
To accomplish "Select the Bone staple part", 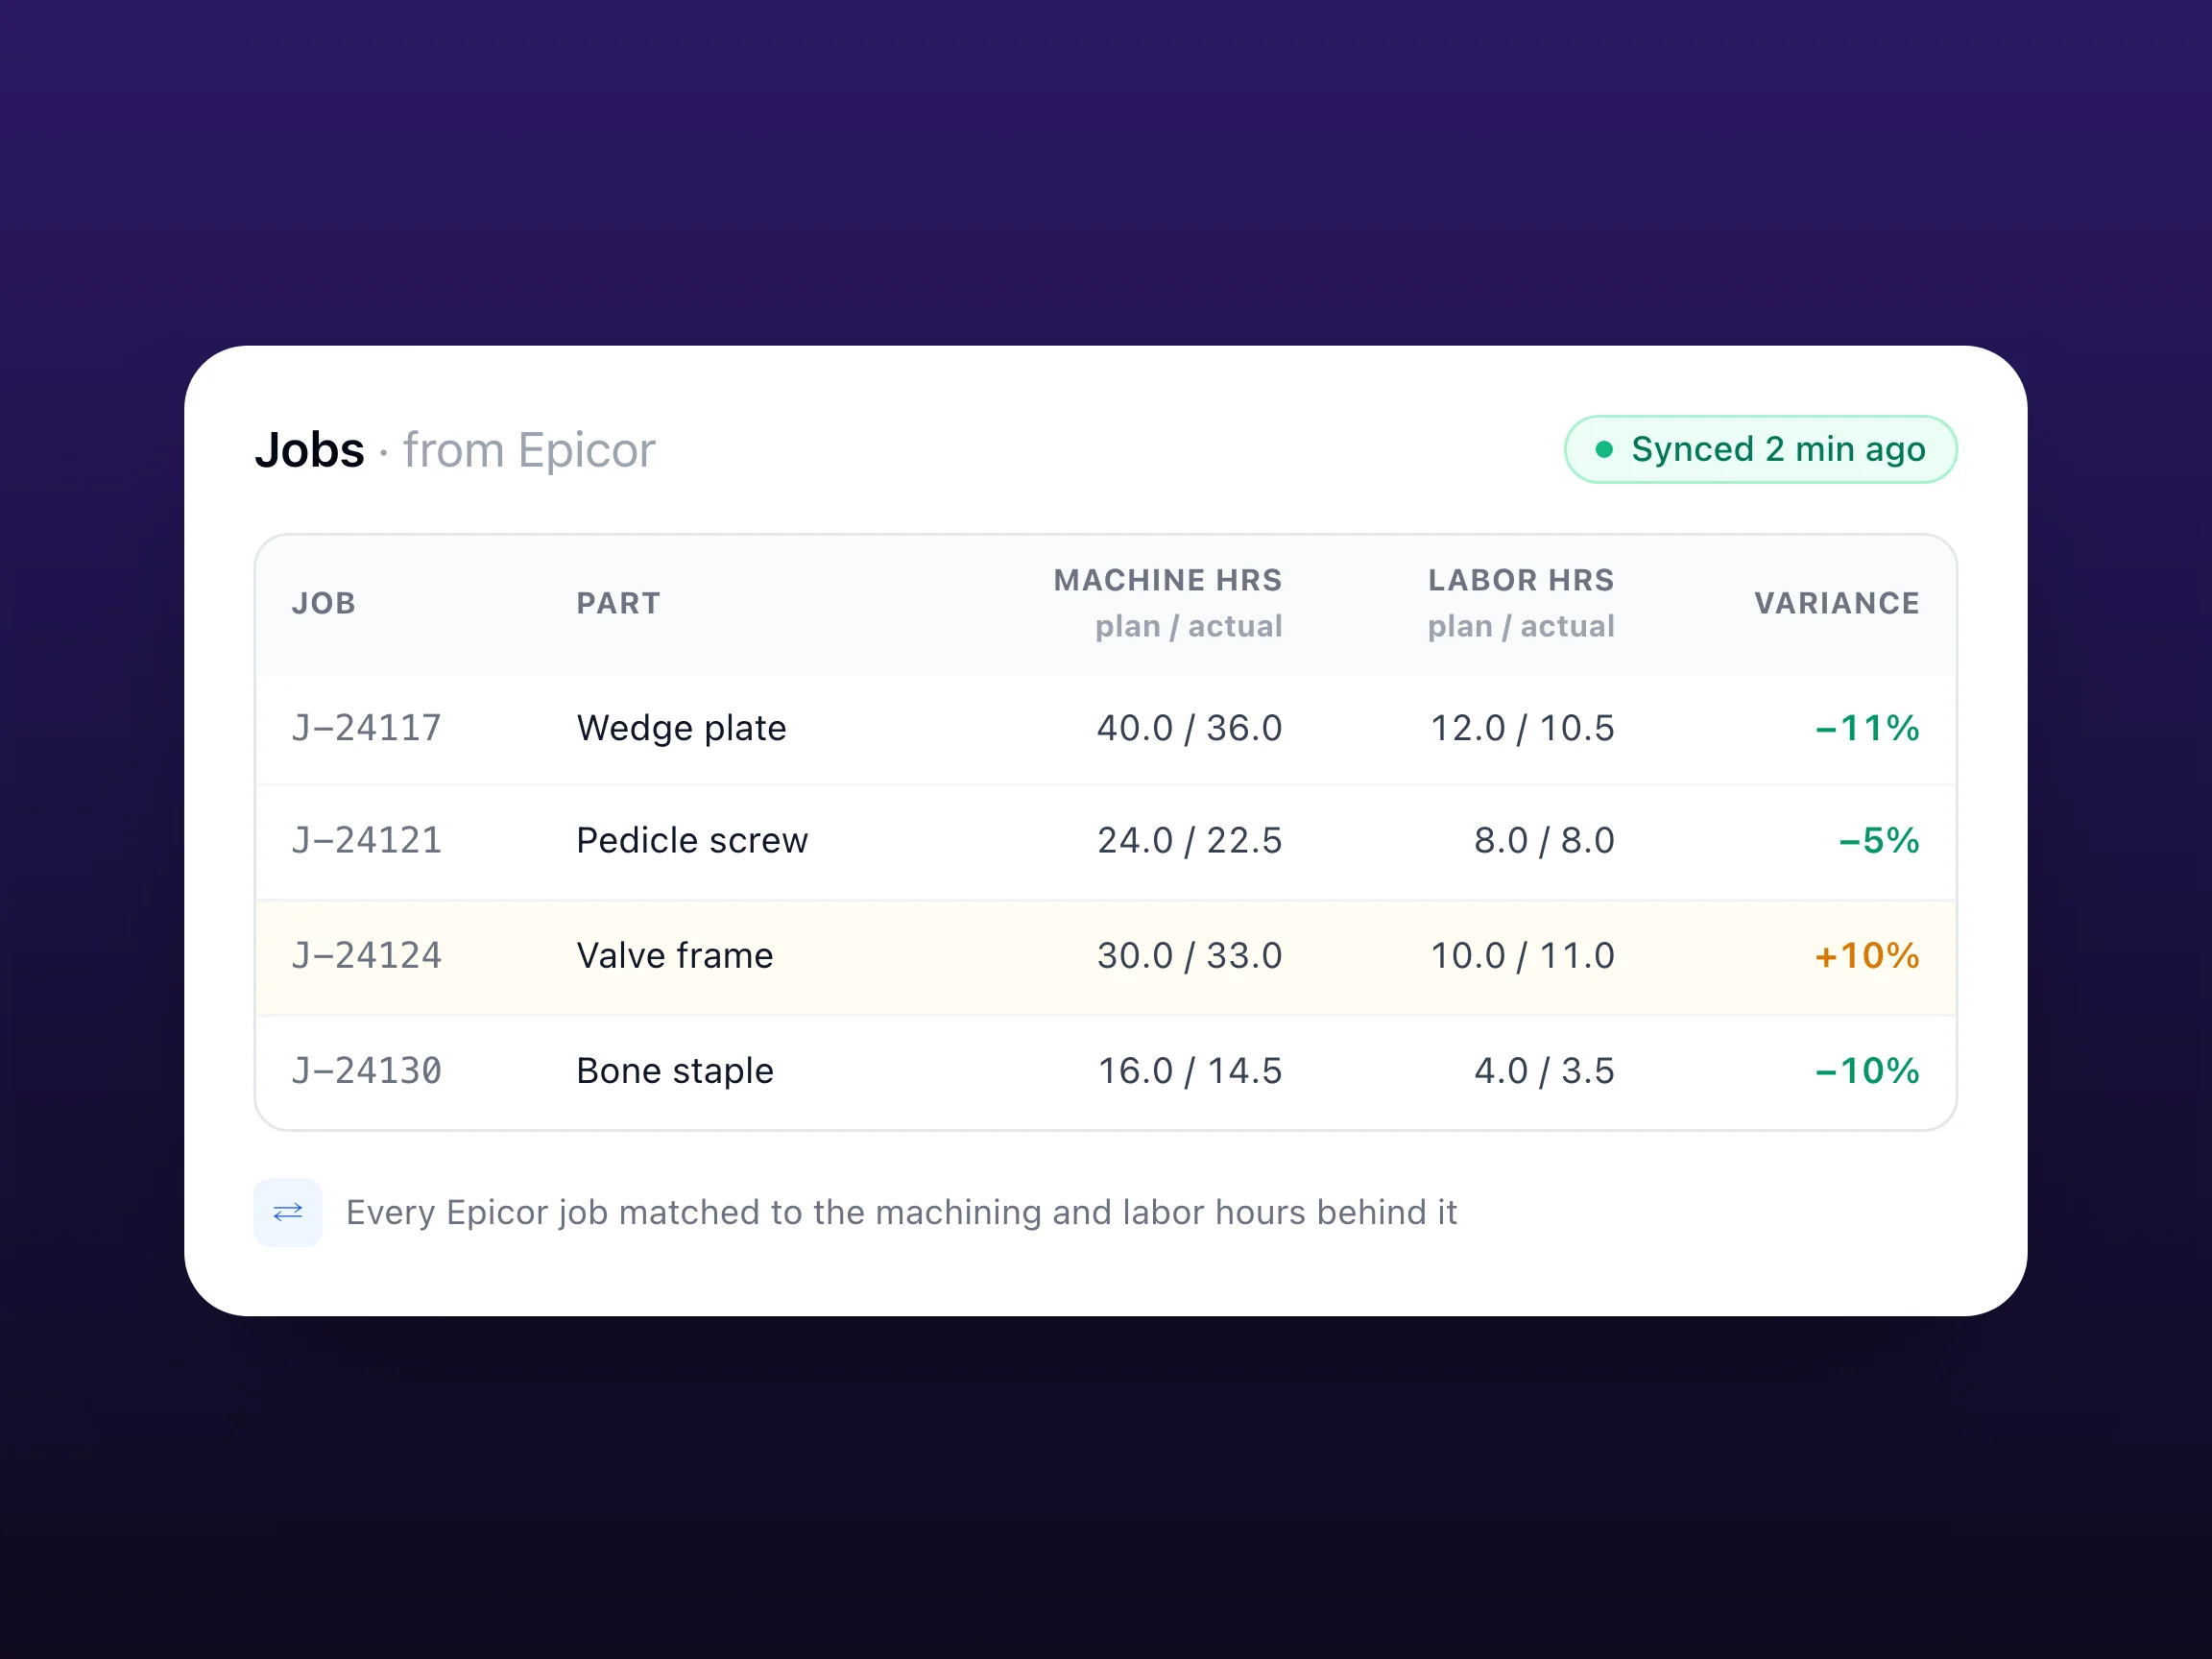I will tap(675, 1071).
